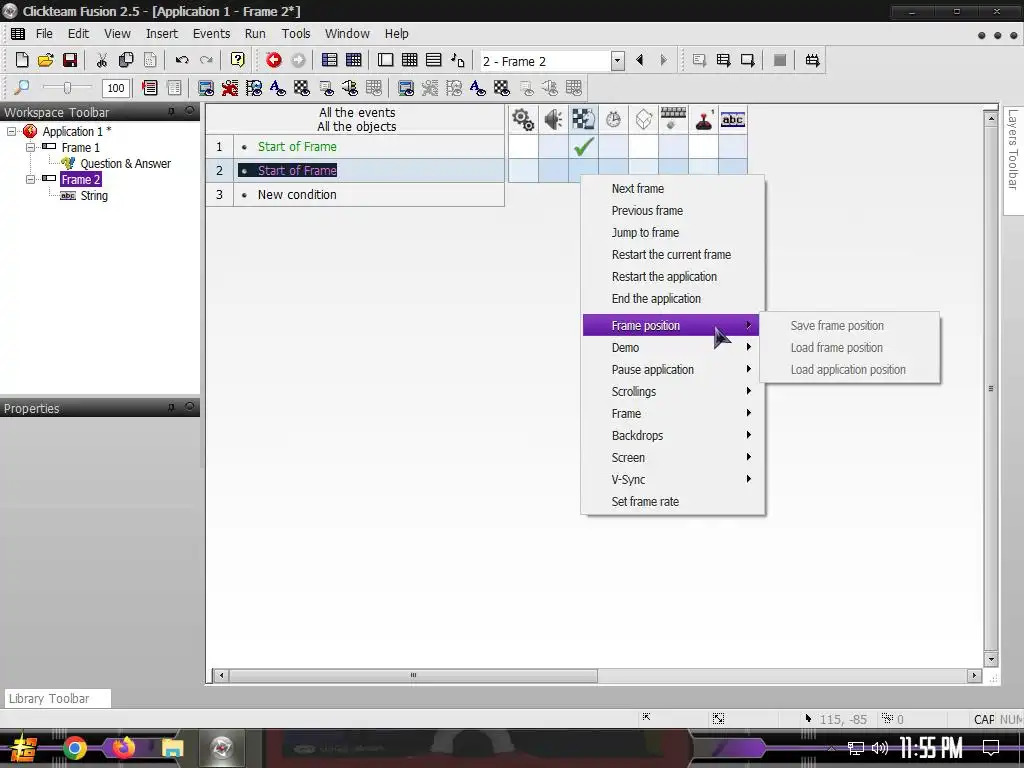Open the Library Toolbar tab

point(57,698)
